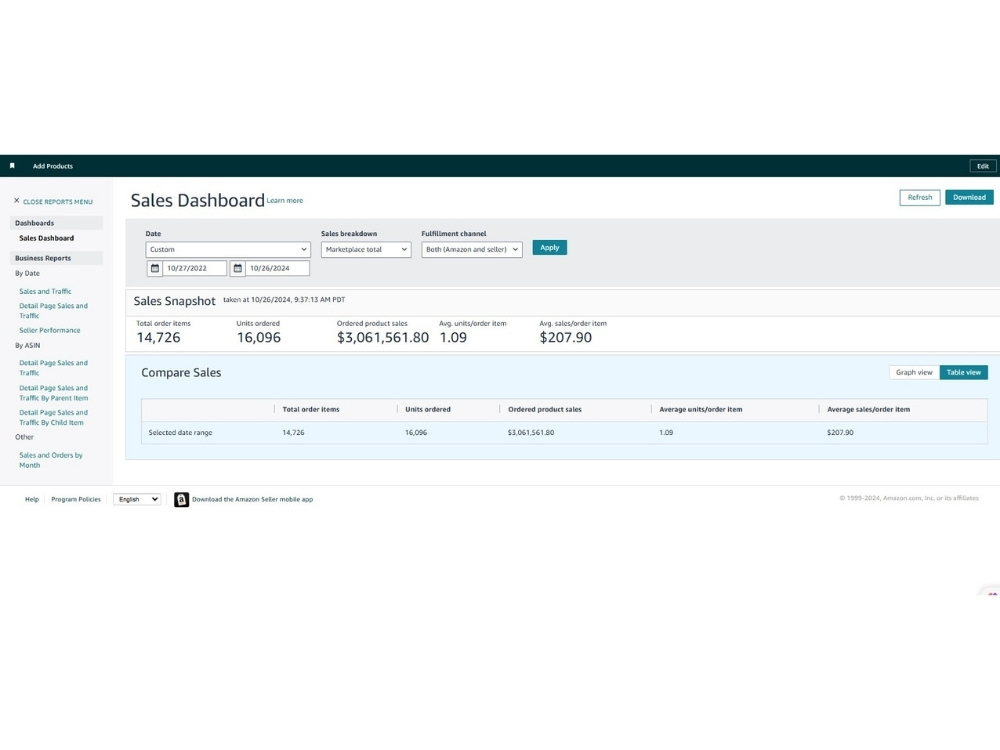Image resolution: width=1000 pixels, height=750 pixels.
Task: Click the 14,726 table cell
Action: [293, 432]
